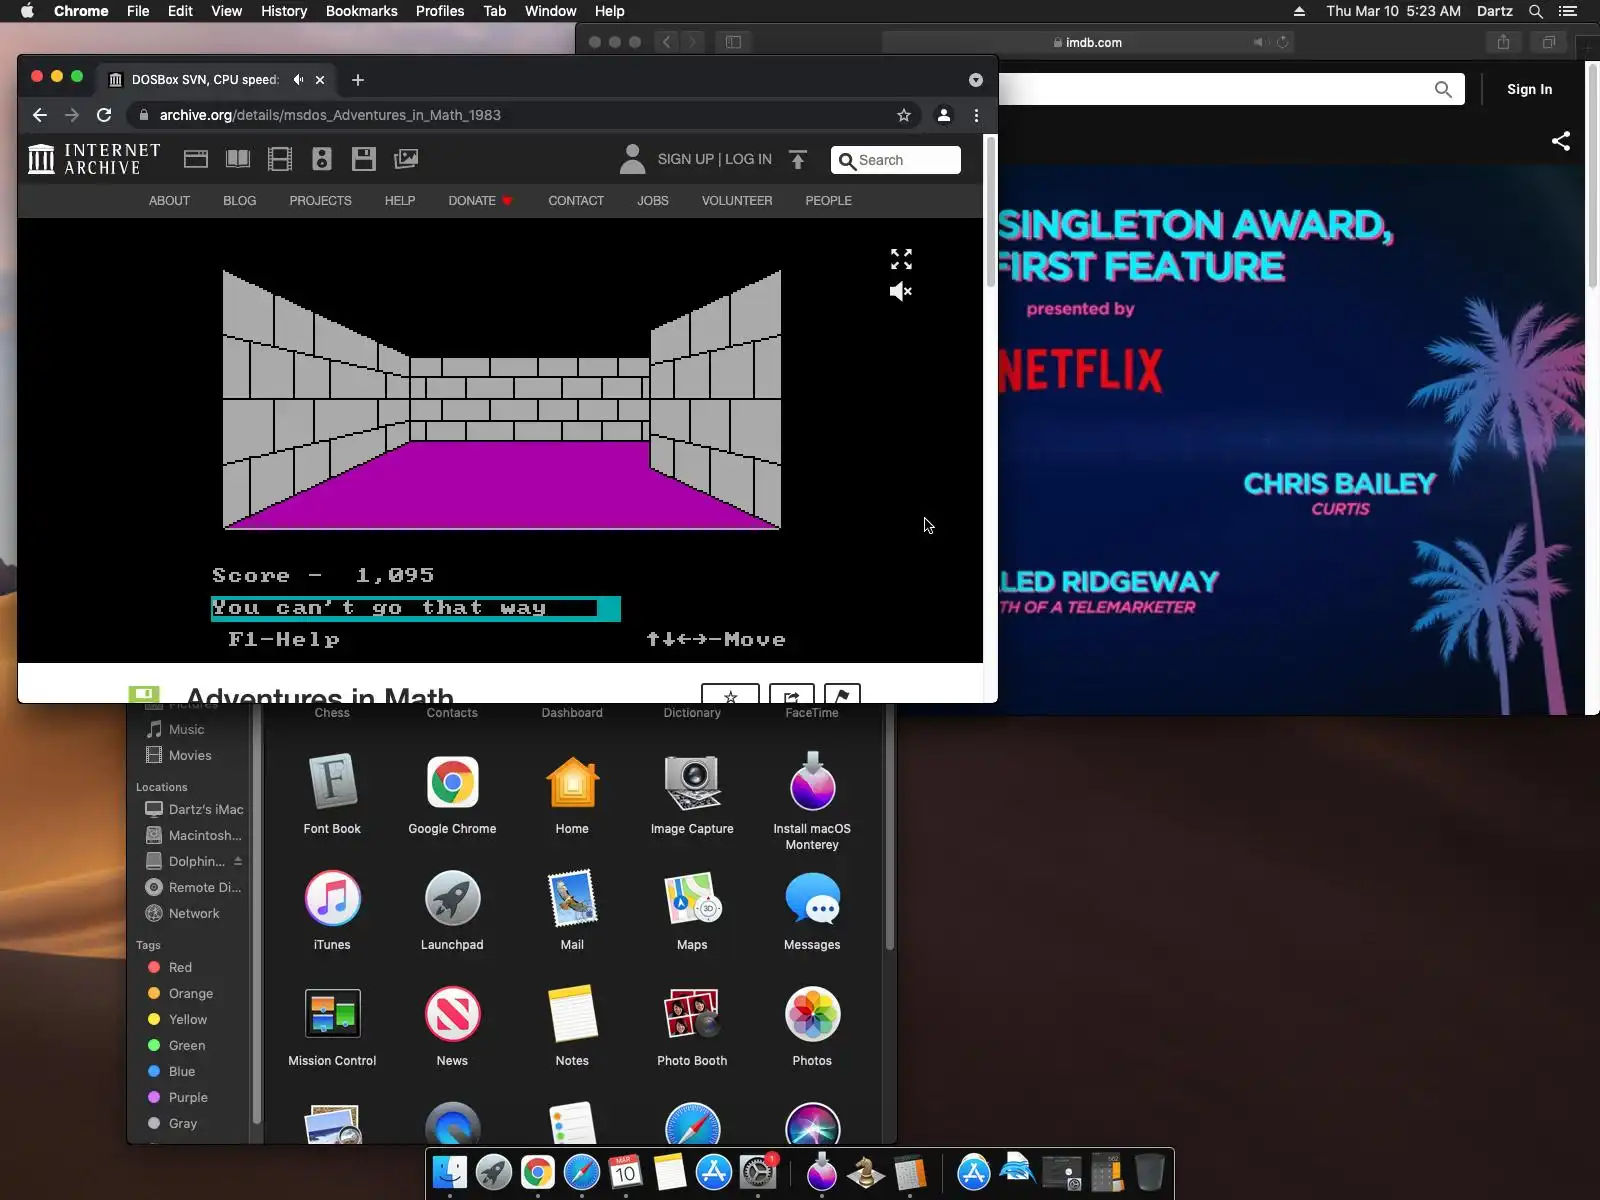Enter fullscreen for the DOSBox emulator

901,259
